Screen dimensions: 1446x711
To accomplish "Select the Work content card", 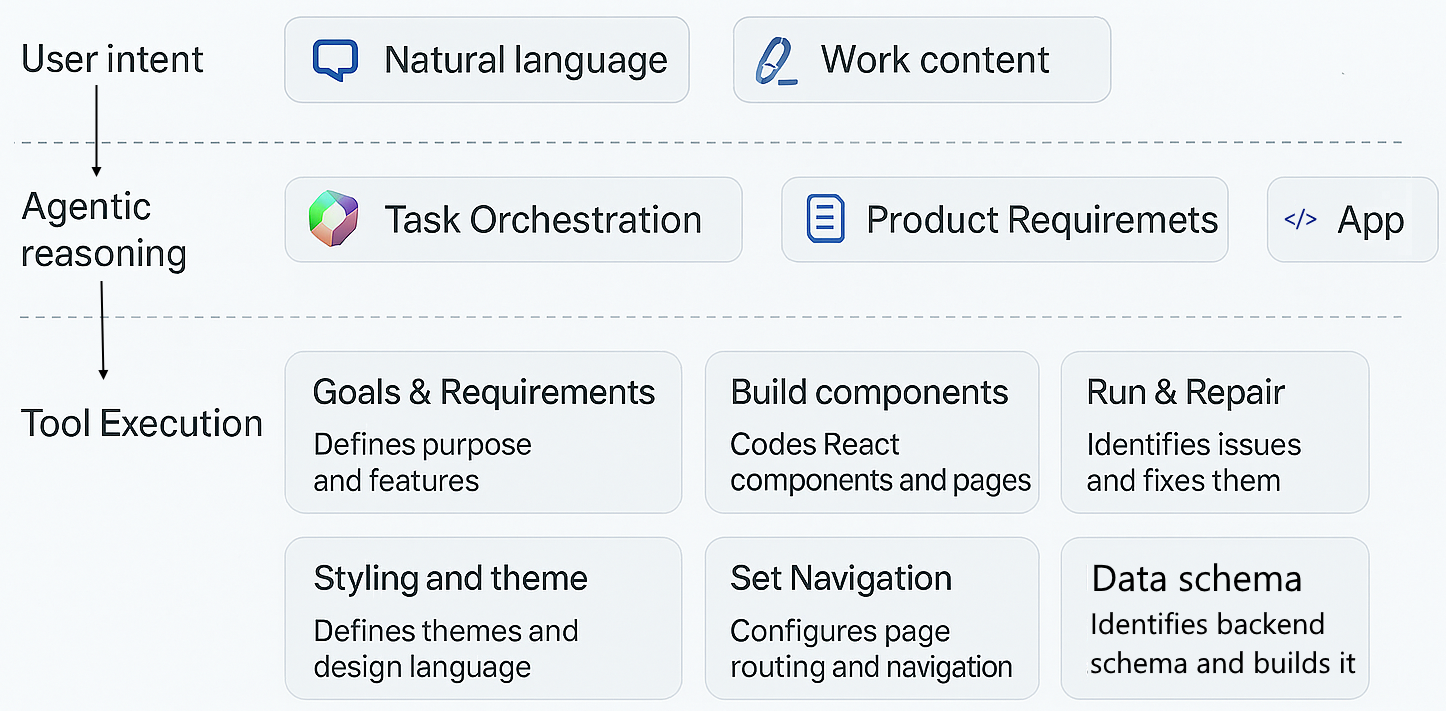I will (921, 60).
